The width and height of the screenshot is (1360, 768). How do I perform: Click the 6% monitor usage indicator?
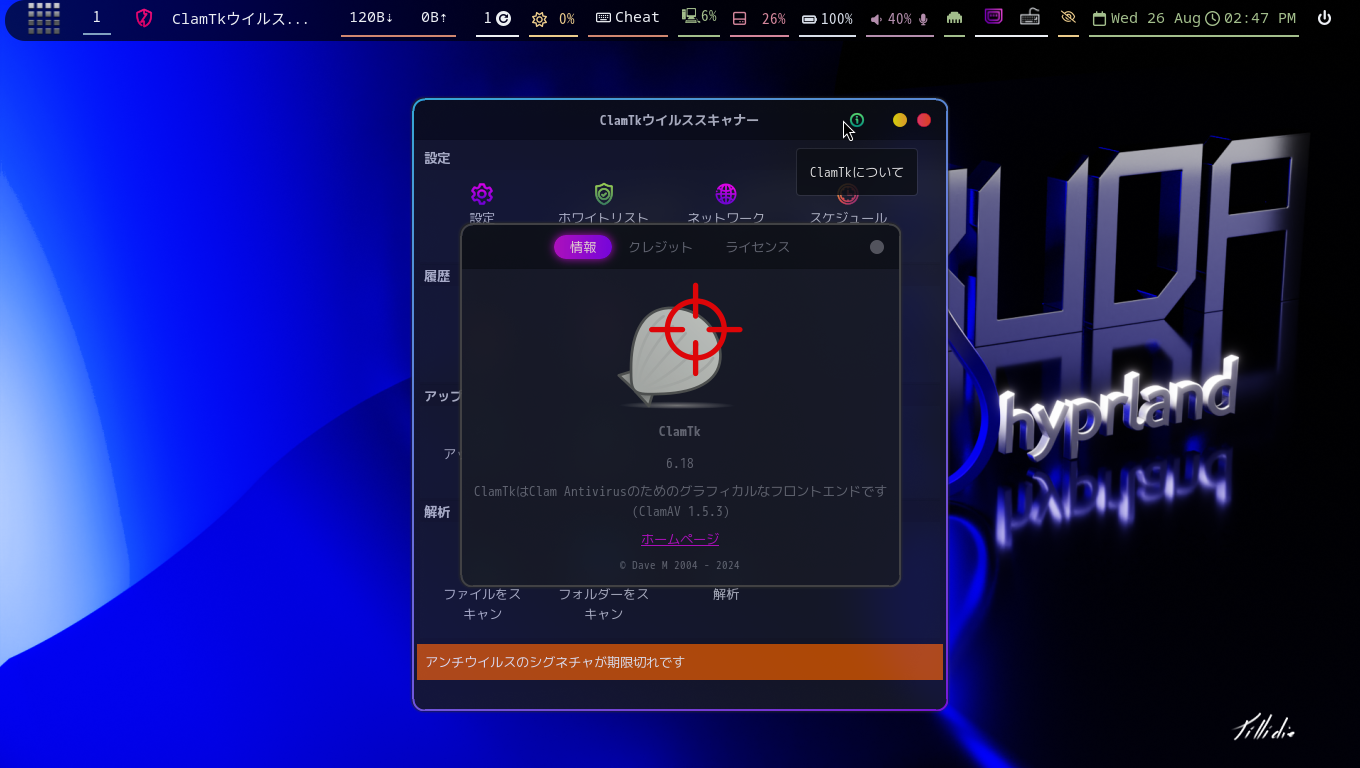click(699, 16)
